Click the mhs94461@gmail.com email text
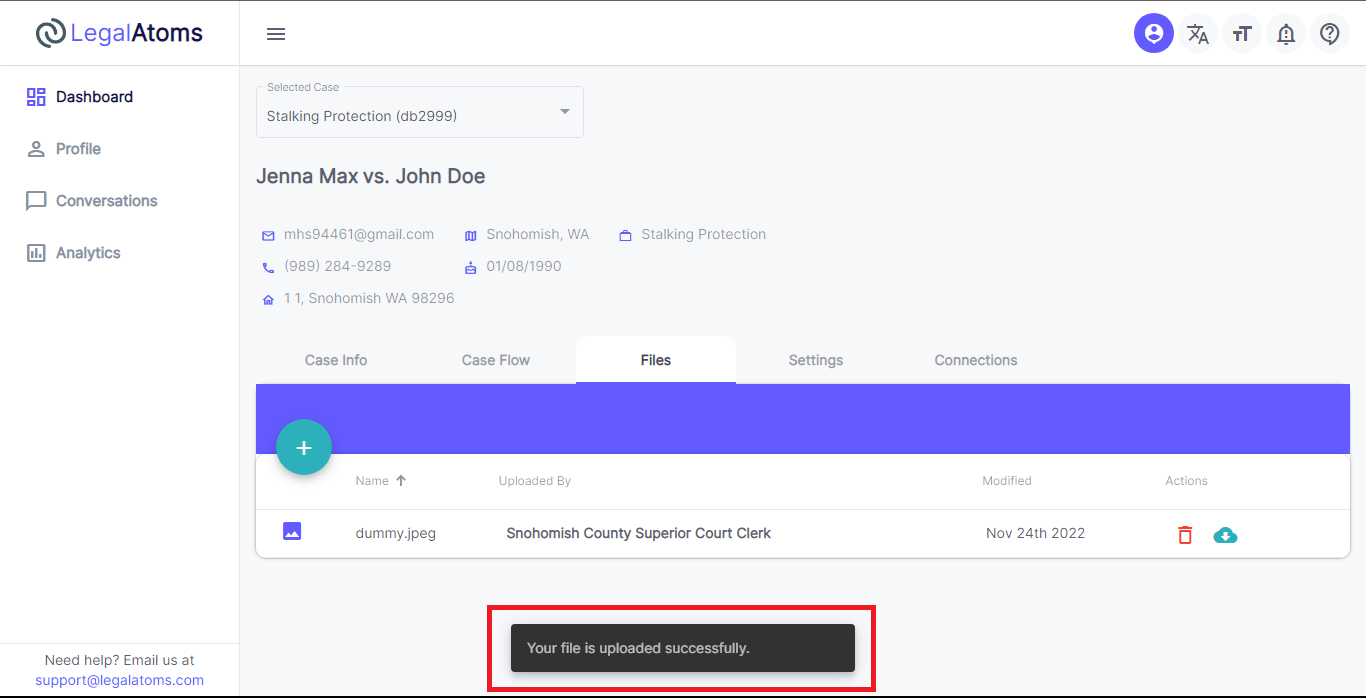 coord(359,234)
